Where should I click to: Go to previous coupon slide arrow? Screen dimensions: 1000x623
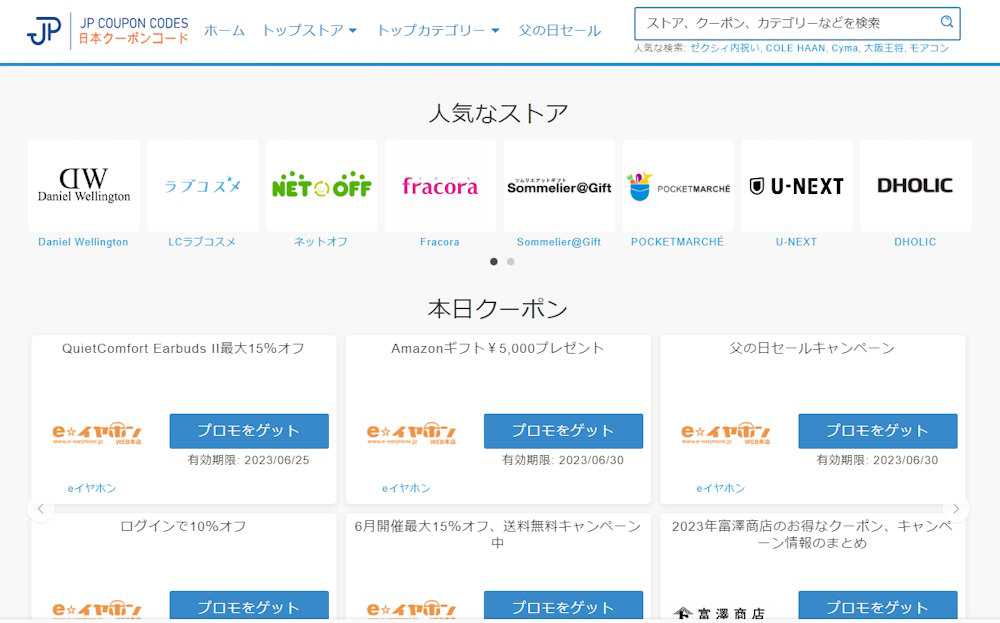pos(41,509)
